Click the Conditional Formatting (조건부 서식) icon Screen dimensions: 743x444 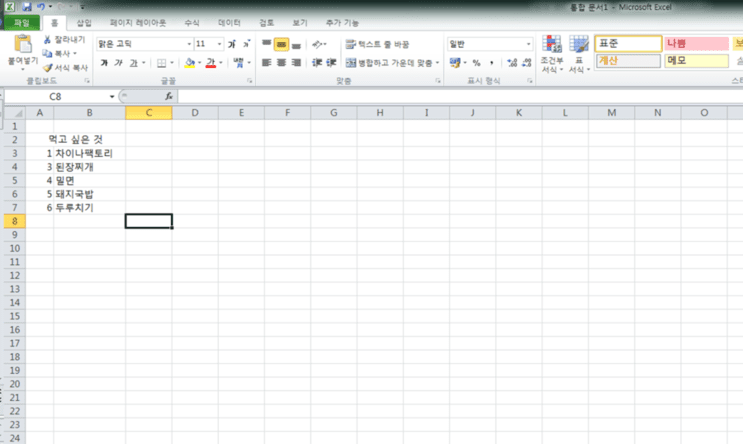[x=552, y=45]
